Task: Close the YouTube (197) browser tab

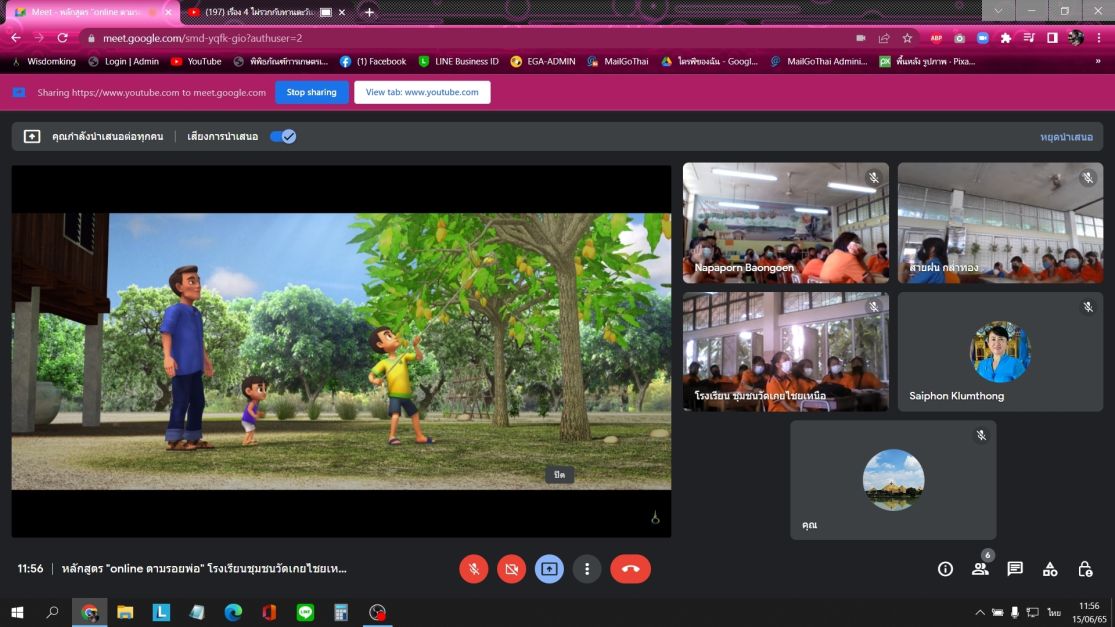Action: click(x=342, y=12)
